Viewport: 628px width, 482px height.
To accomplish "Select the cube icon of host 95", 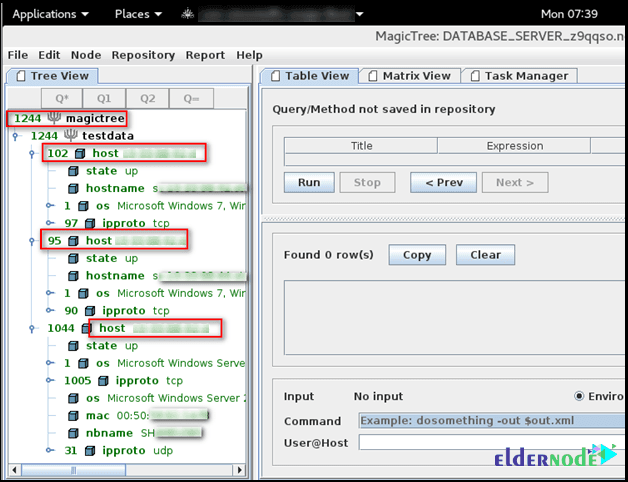I will 75,241.
